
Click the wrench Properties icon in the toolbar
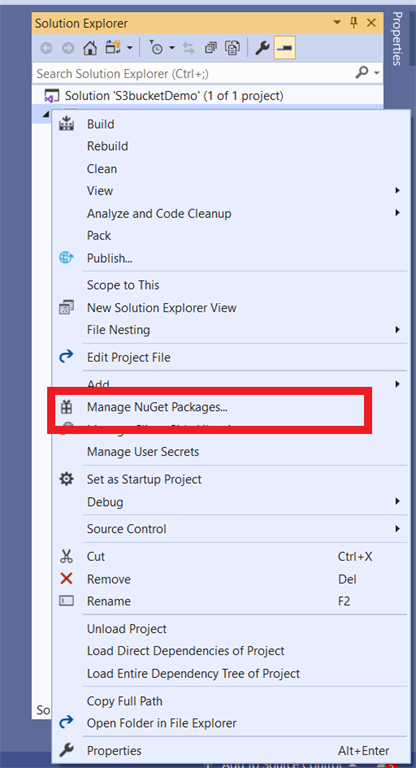(x=262, y=48)
